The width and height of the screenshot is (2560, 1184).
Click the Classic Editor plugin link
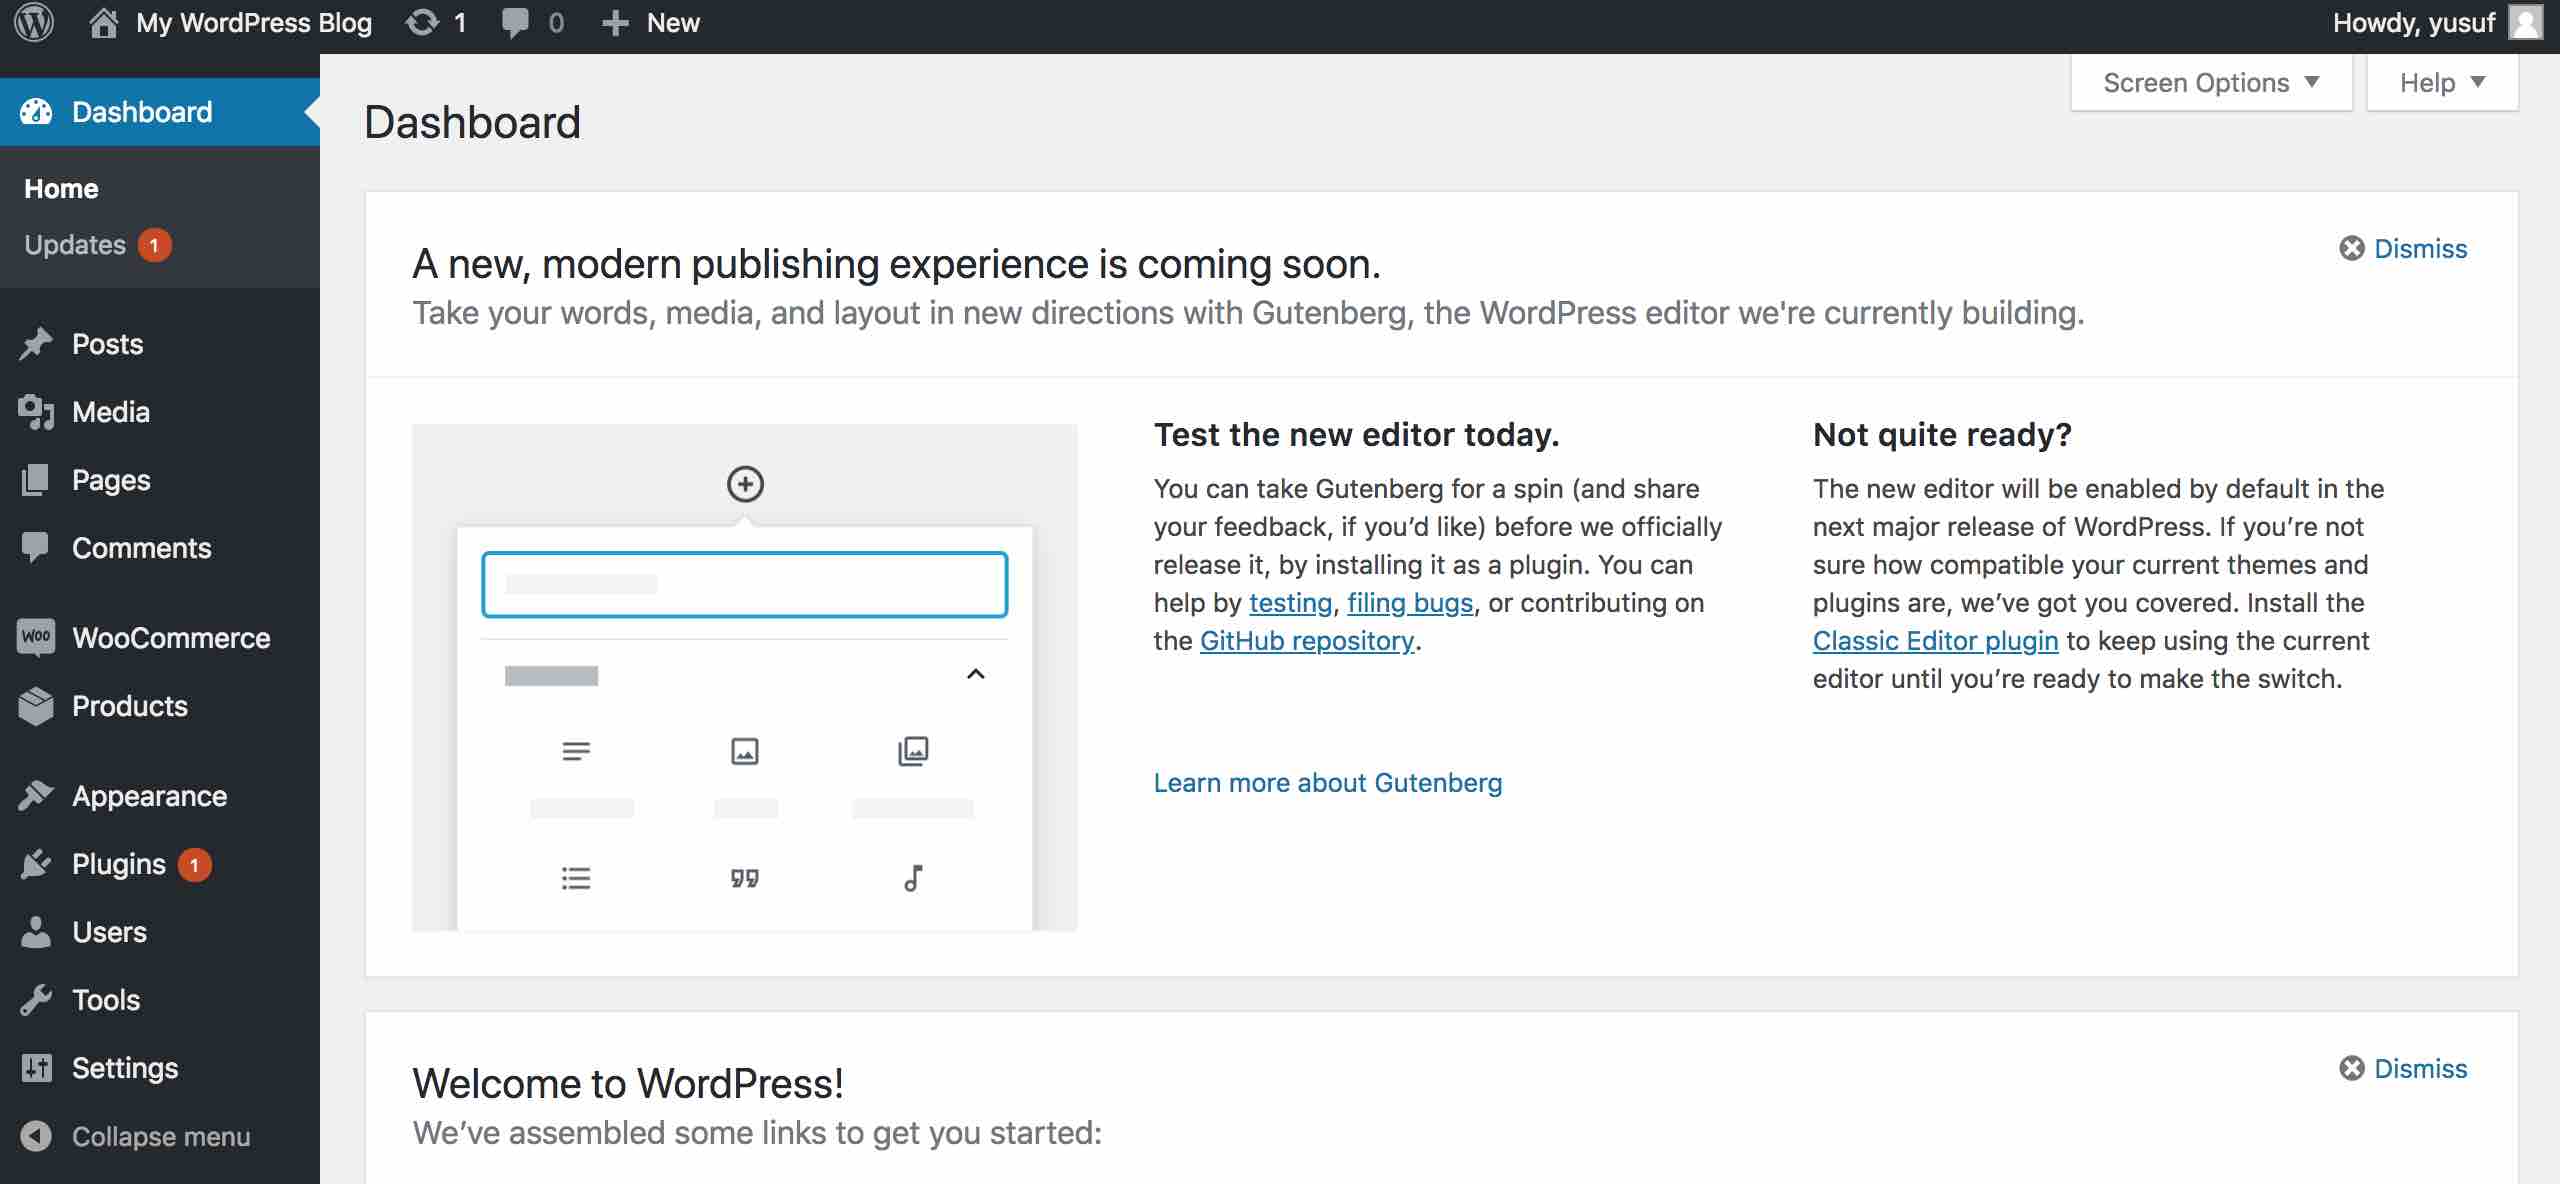tap(1933, 639)
